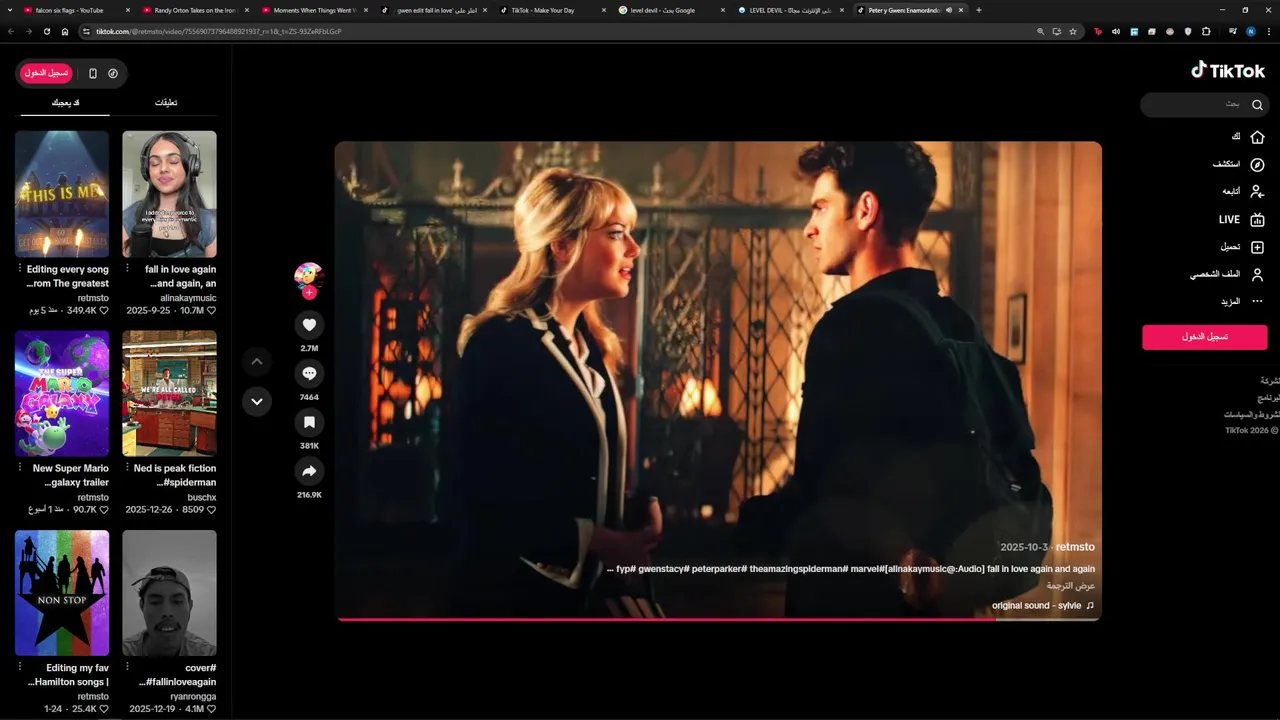Open options dots for 'fall in love again'
Viewport: 1280px width, 720px height.
(x=127, y=269)
